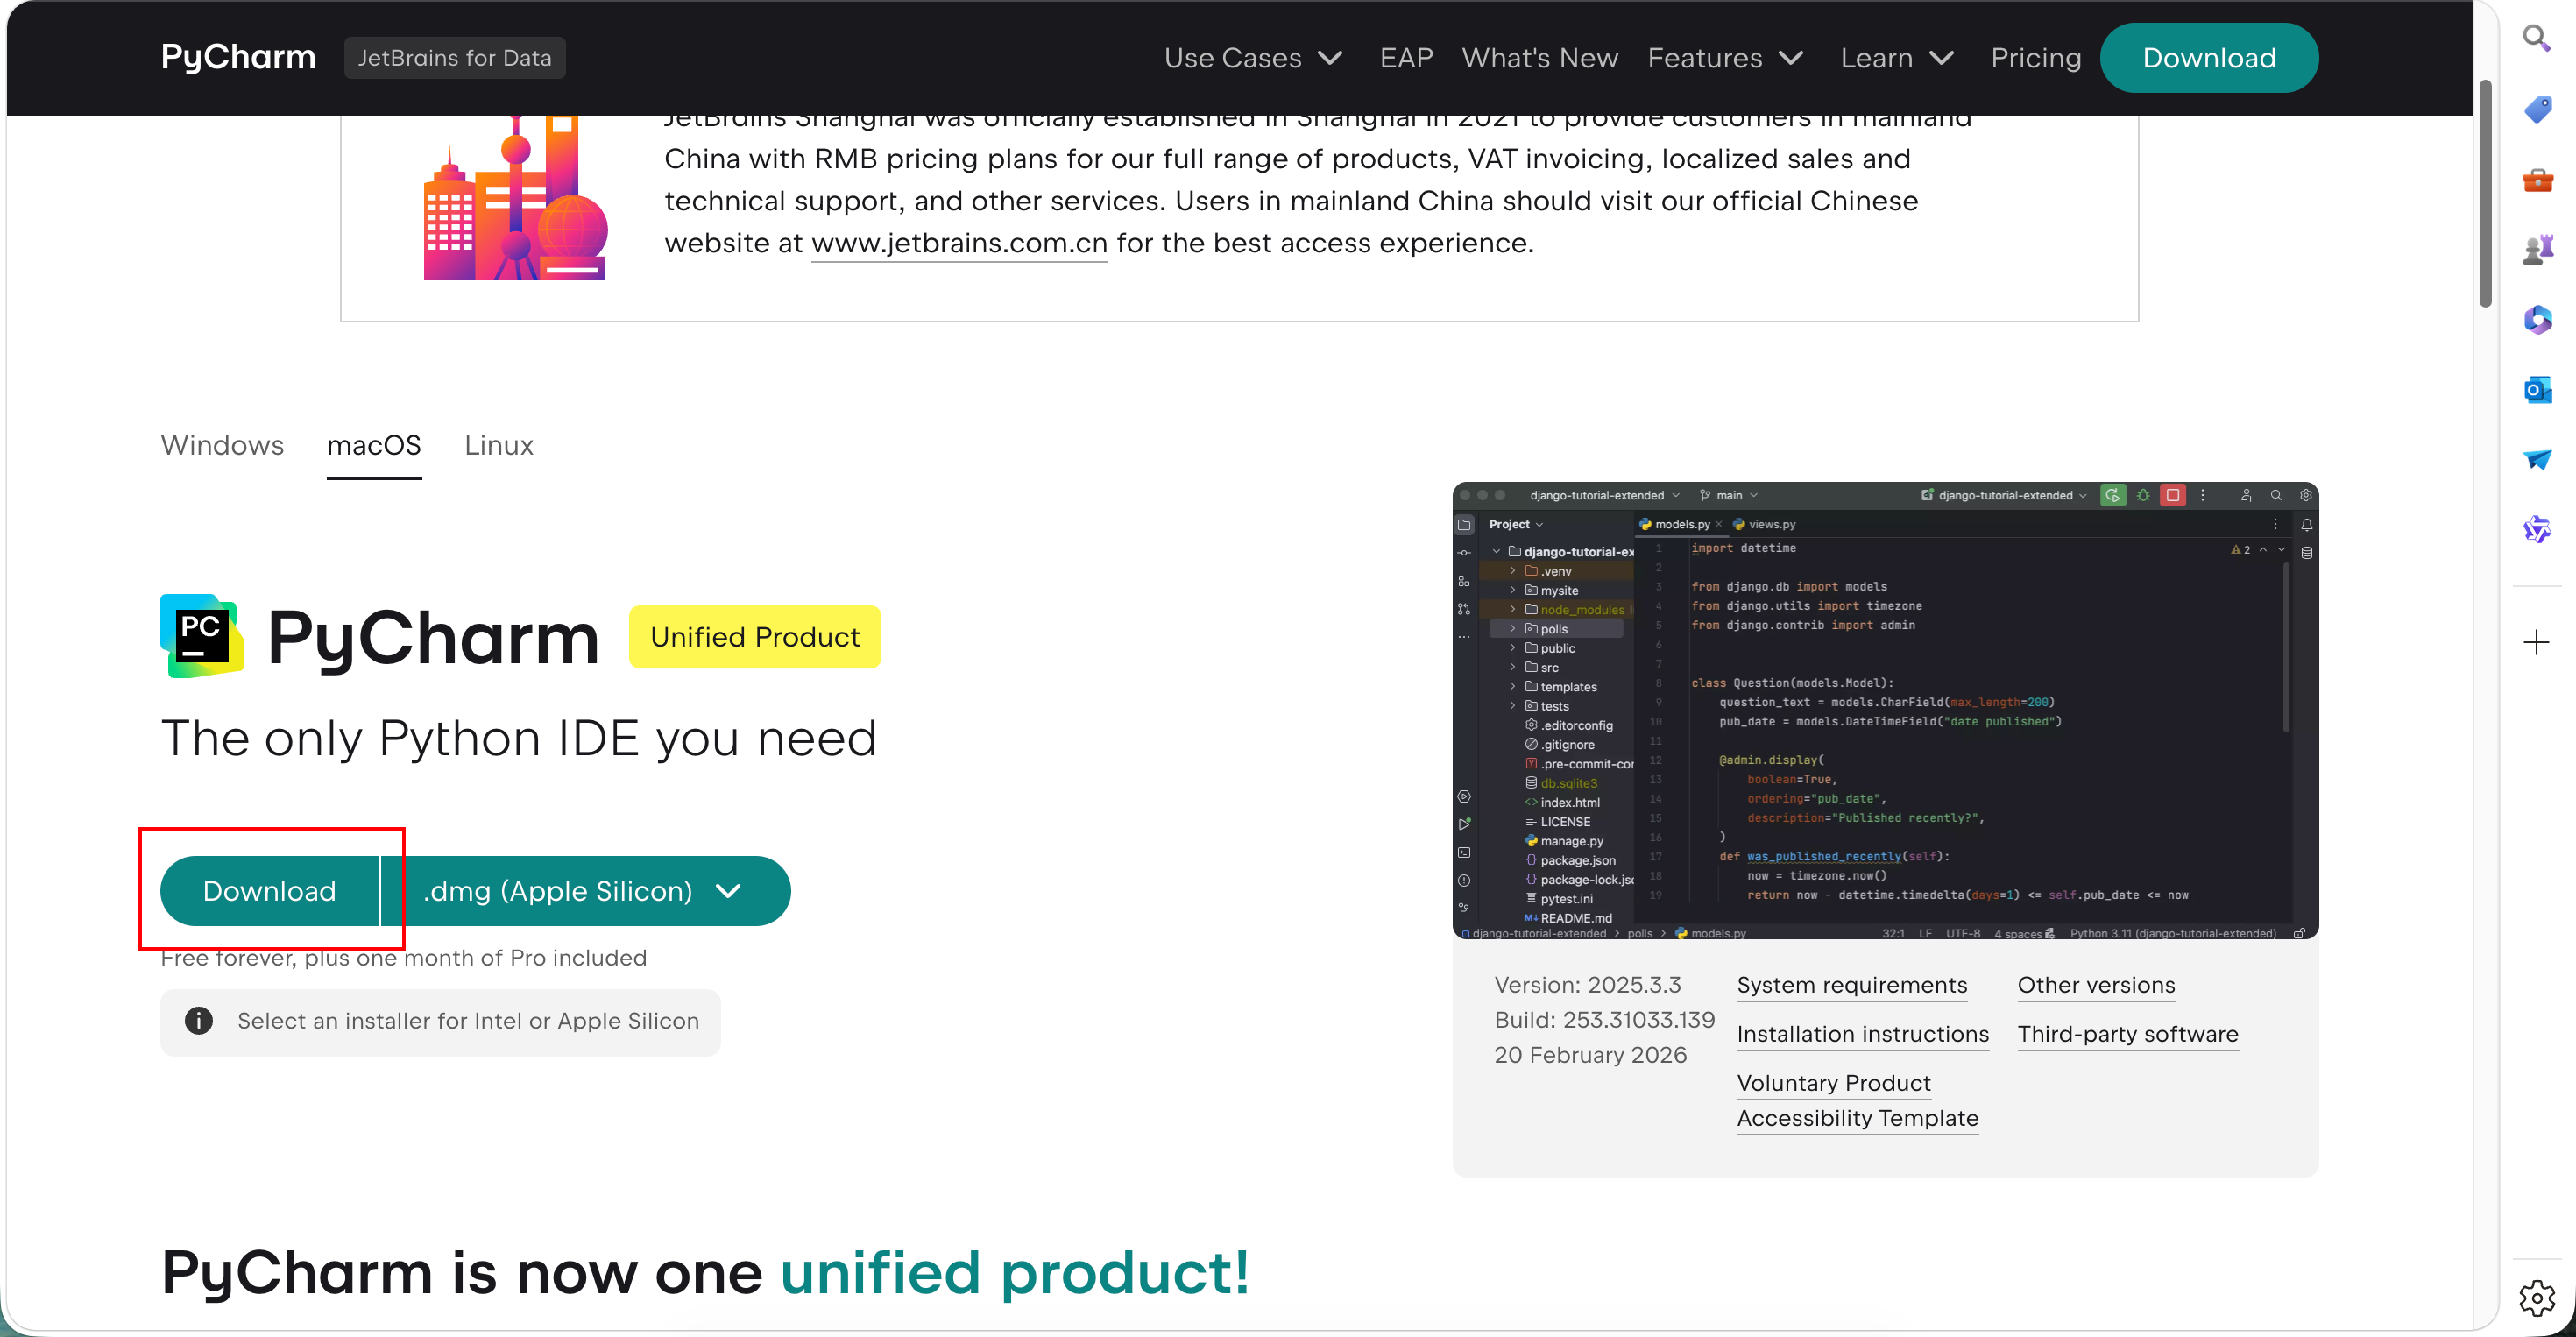The image size is (2576, 1337).
Task: Open the Microsoft 365 sidebar icon
Action: (x=2537, y=320)
